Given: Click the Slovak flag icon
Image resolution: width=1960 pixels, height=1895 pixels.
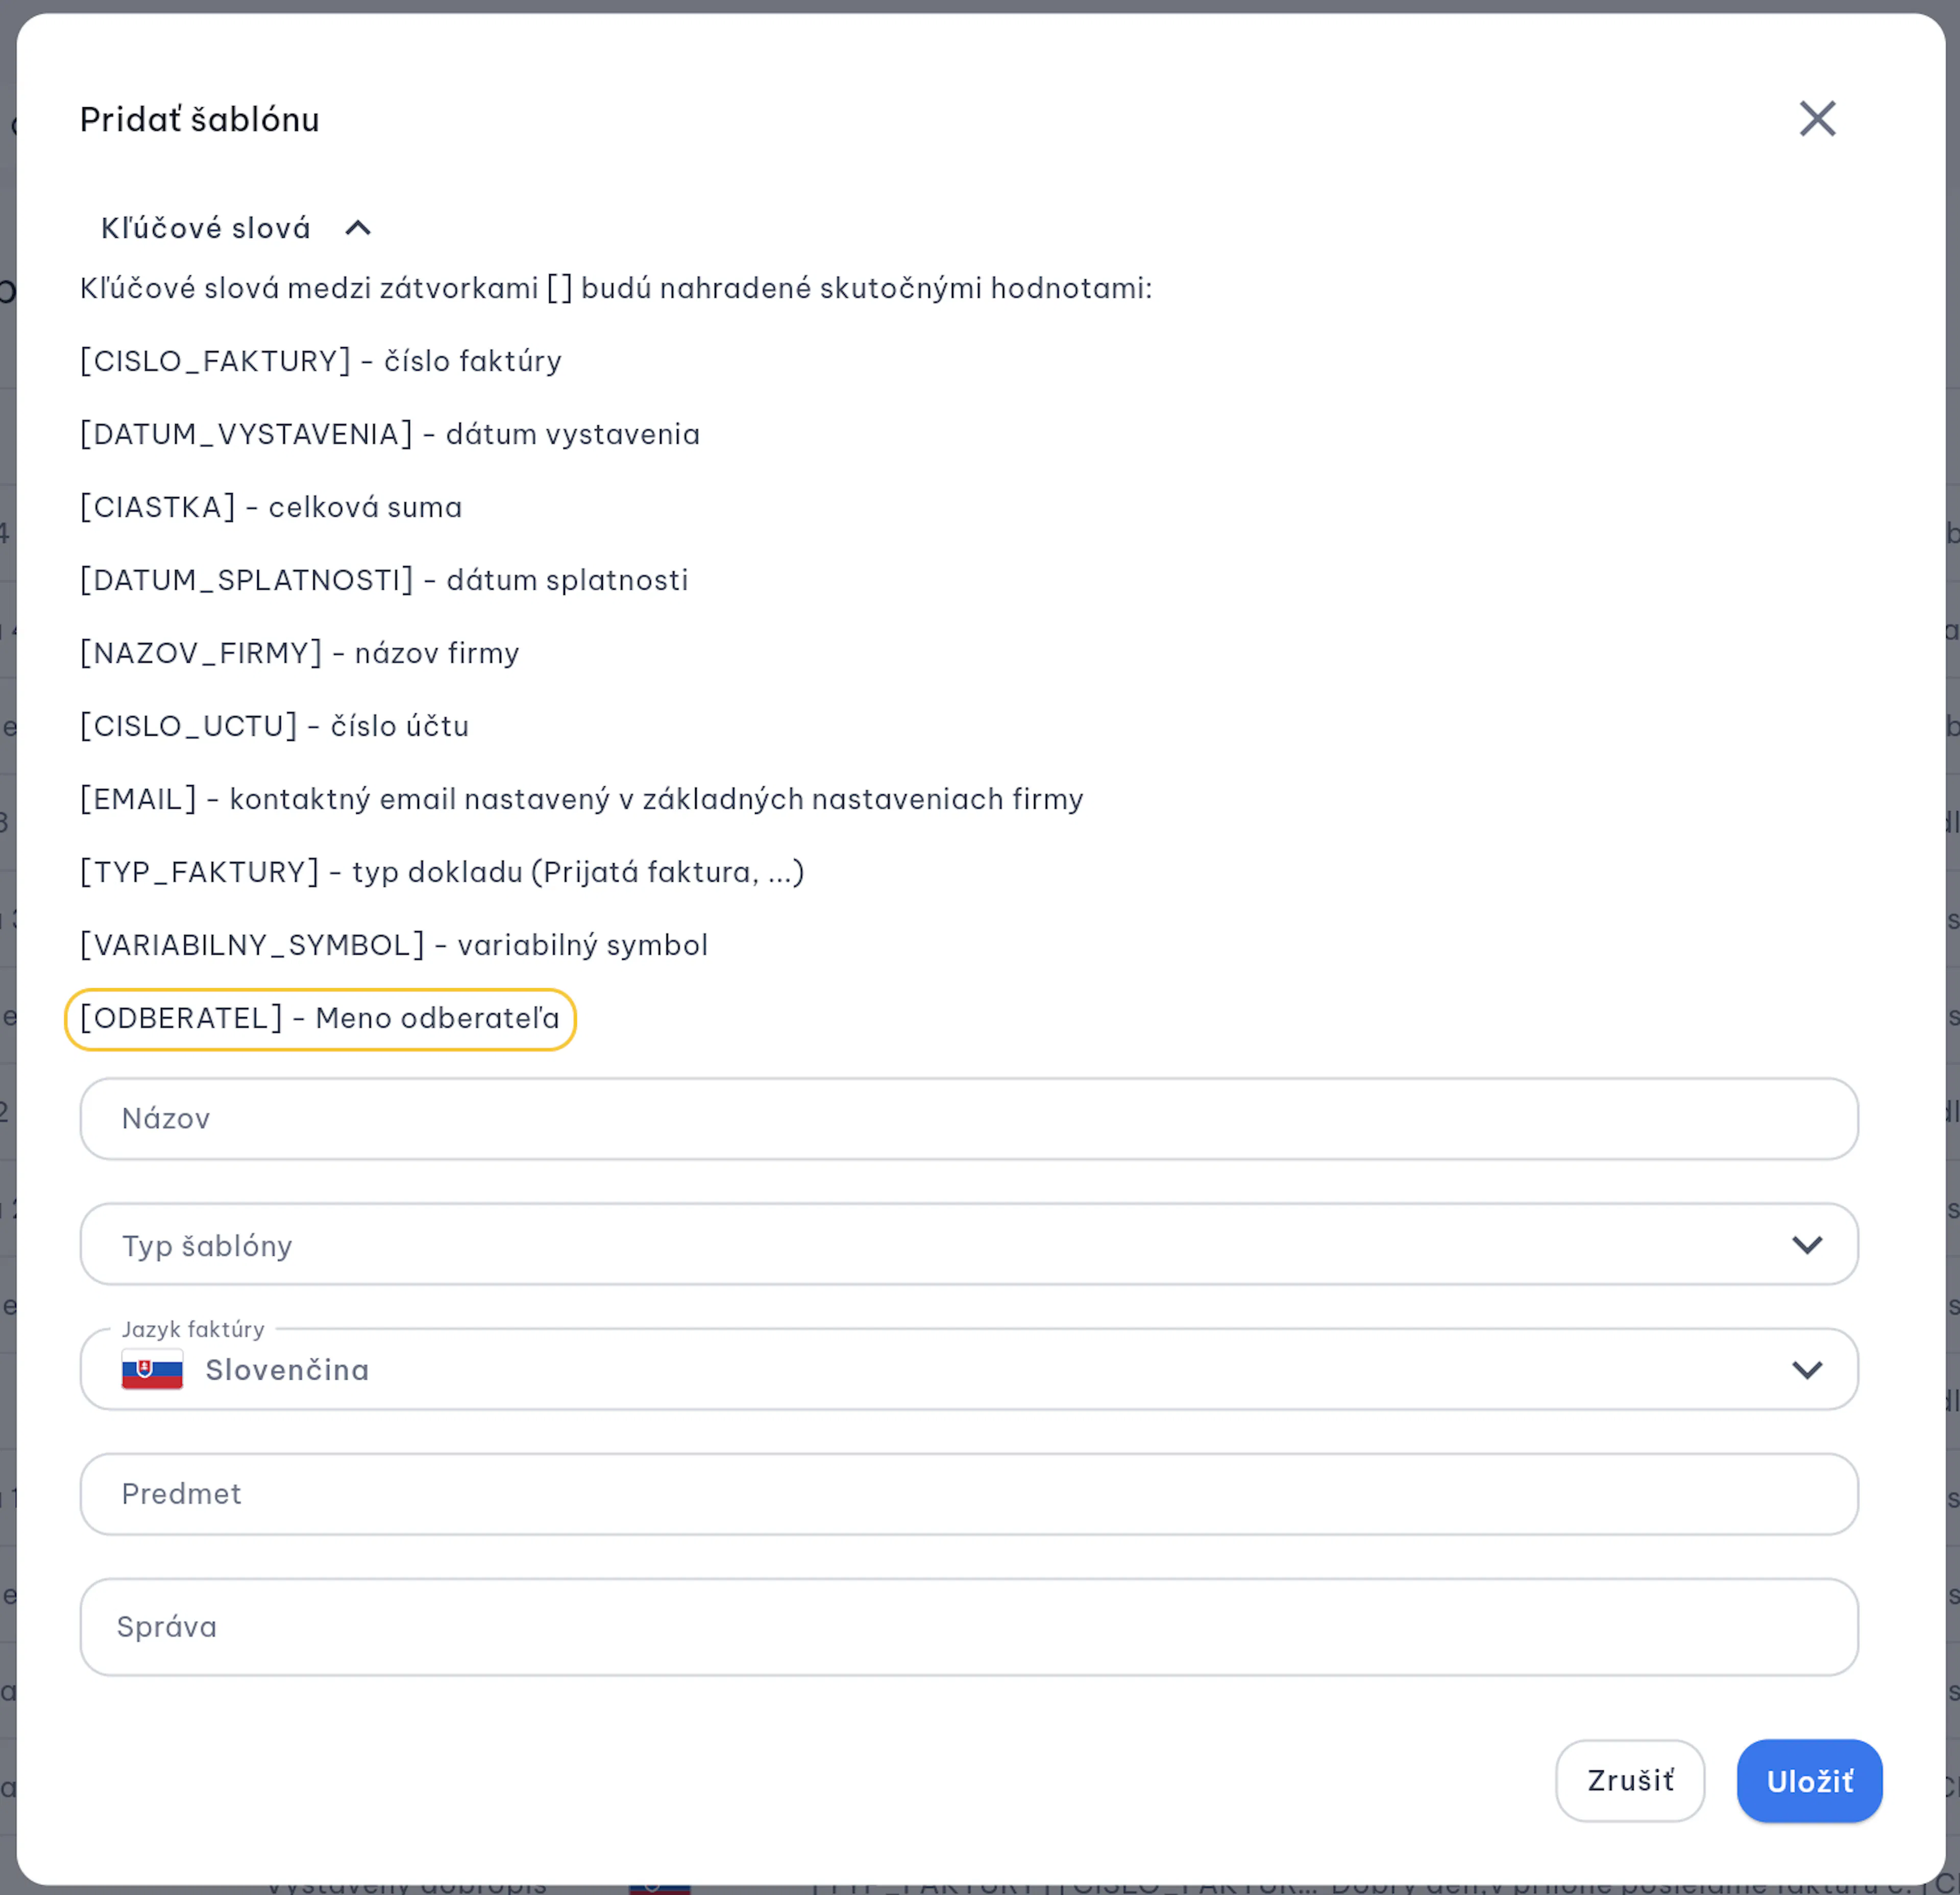Looking at the screenshot, I should pos(152,1369).
